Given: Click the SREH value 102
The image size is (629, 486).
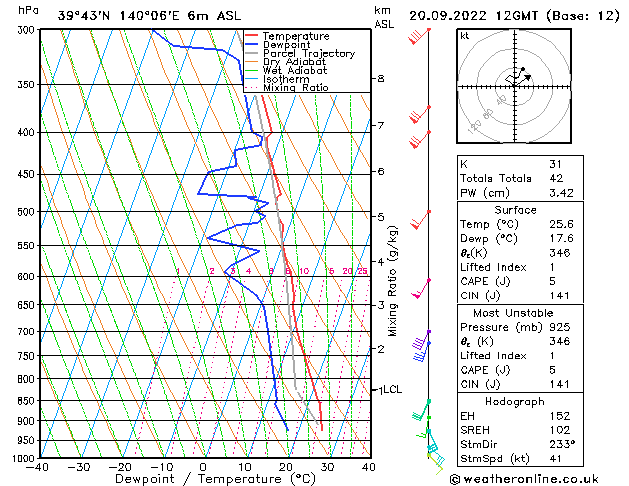Looking at the screenshot, I should point(560,430).
